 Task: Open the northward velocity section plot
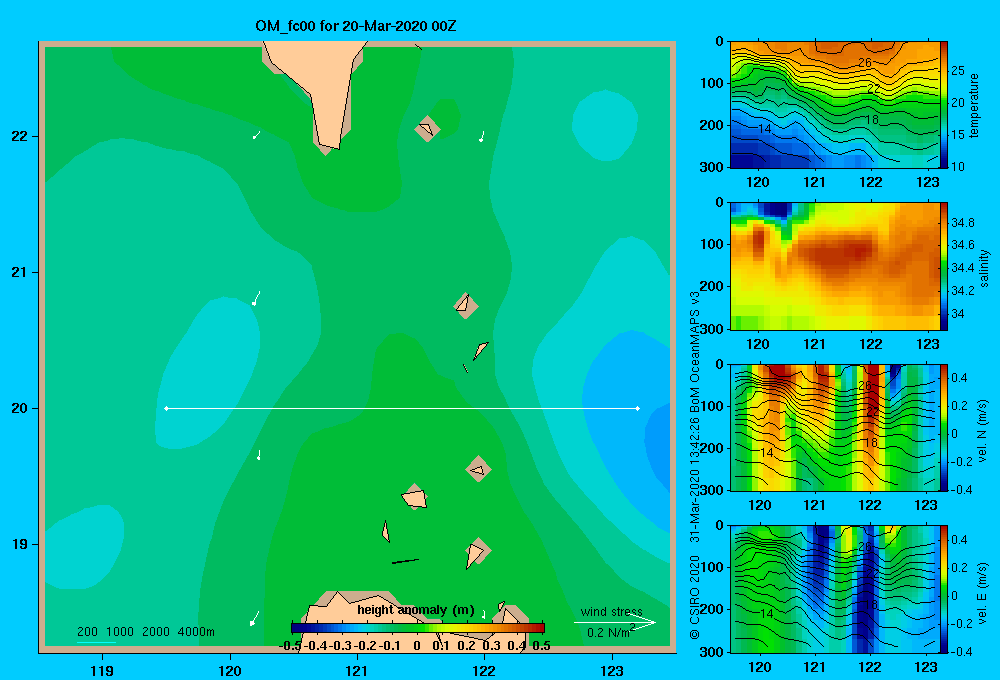click(x=835, y=427)
